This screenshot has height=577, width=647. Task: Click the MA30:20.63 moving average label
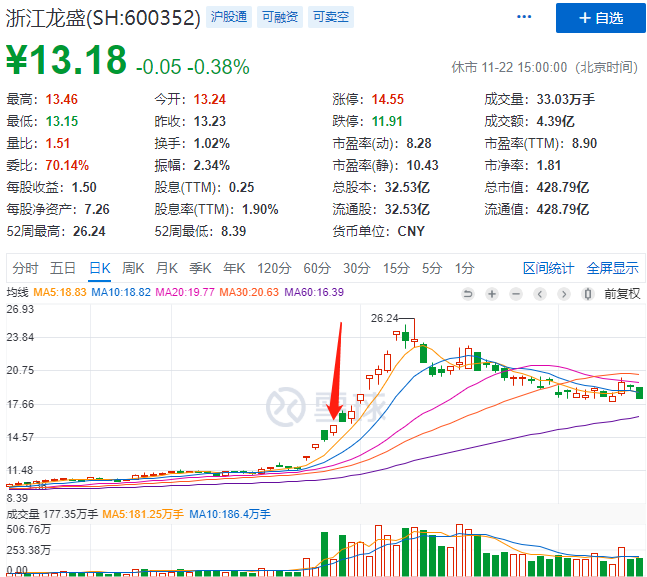249,292
